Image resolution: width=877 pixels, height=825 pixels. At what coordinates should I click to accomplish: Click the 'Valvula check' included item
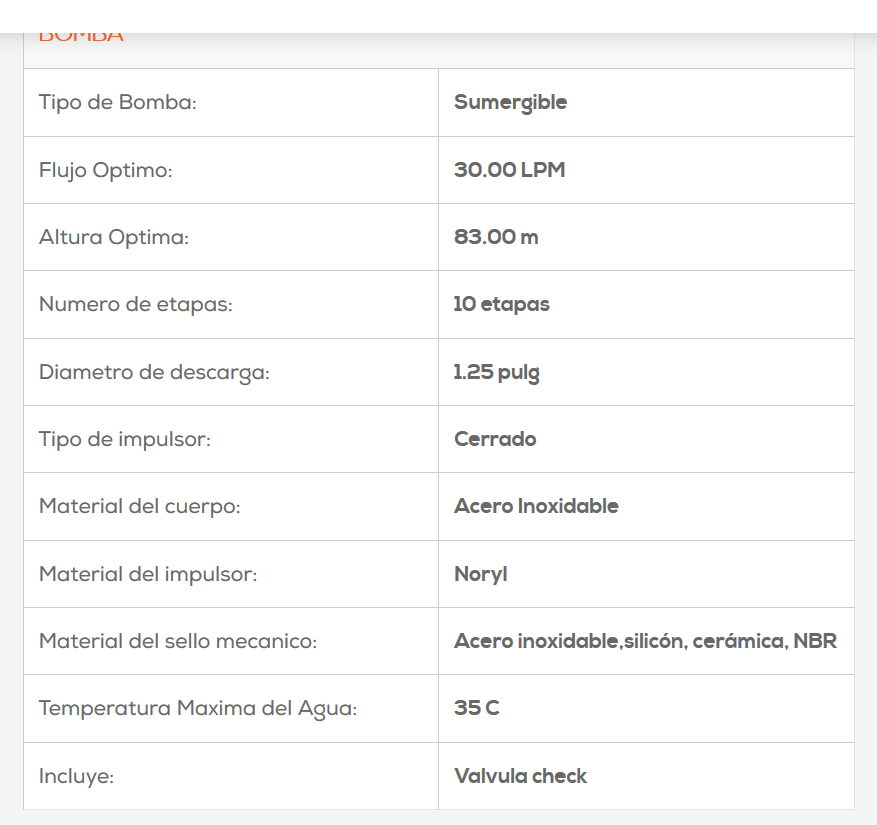tap(520, 776)
